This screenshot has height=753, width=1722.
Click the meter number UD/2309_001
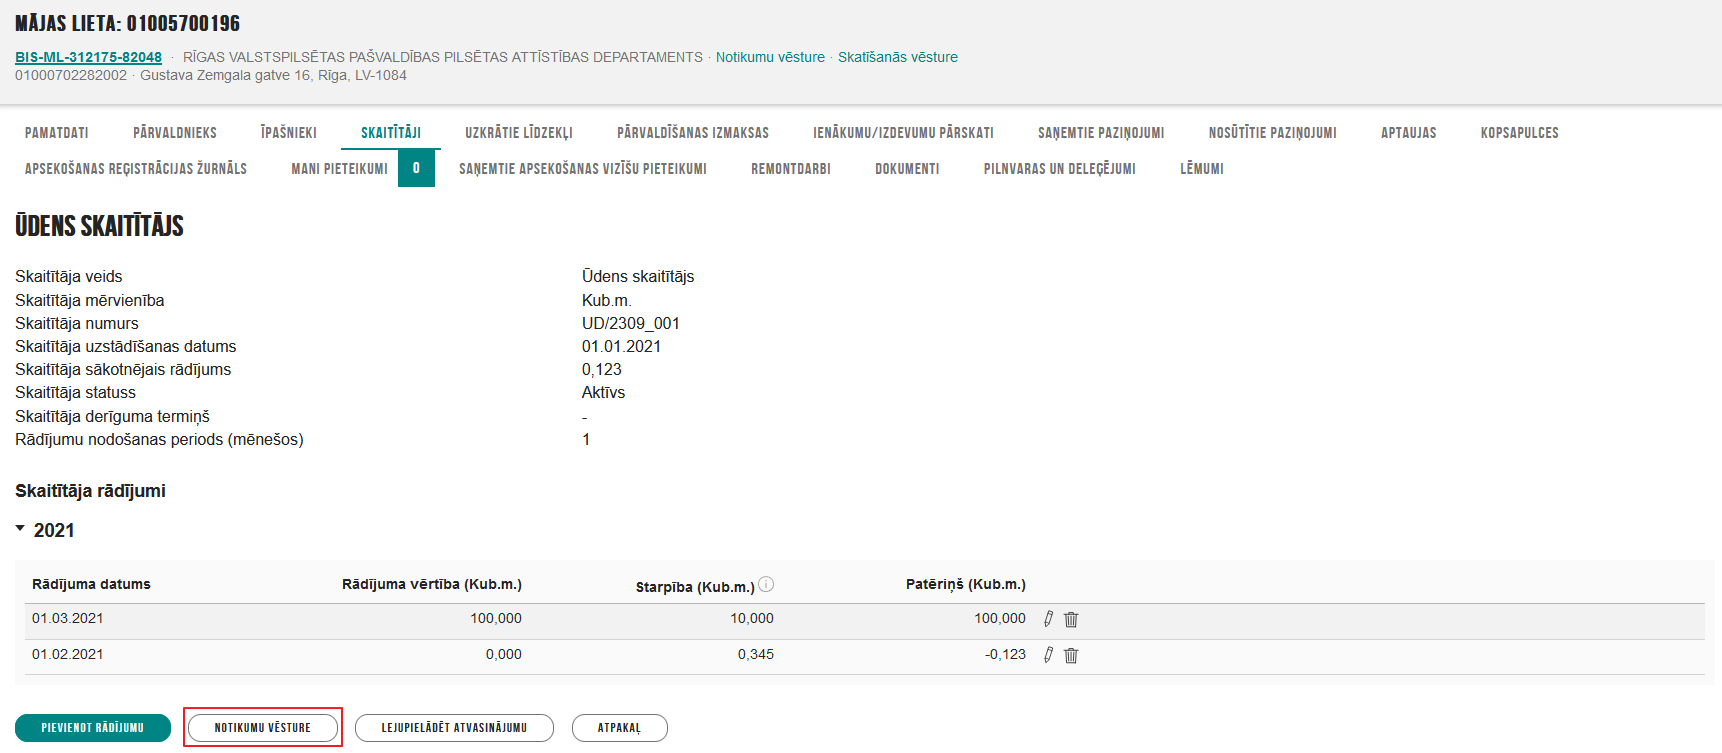click(631, 323)
